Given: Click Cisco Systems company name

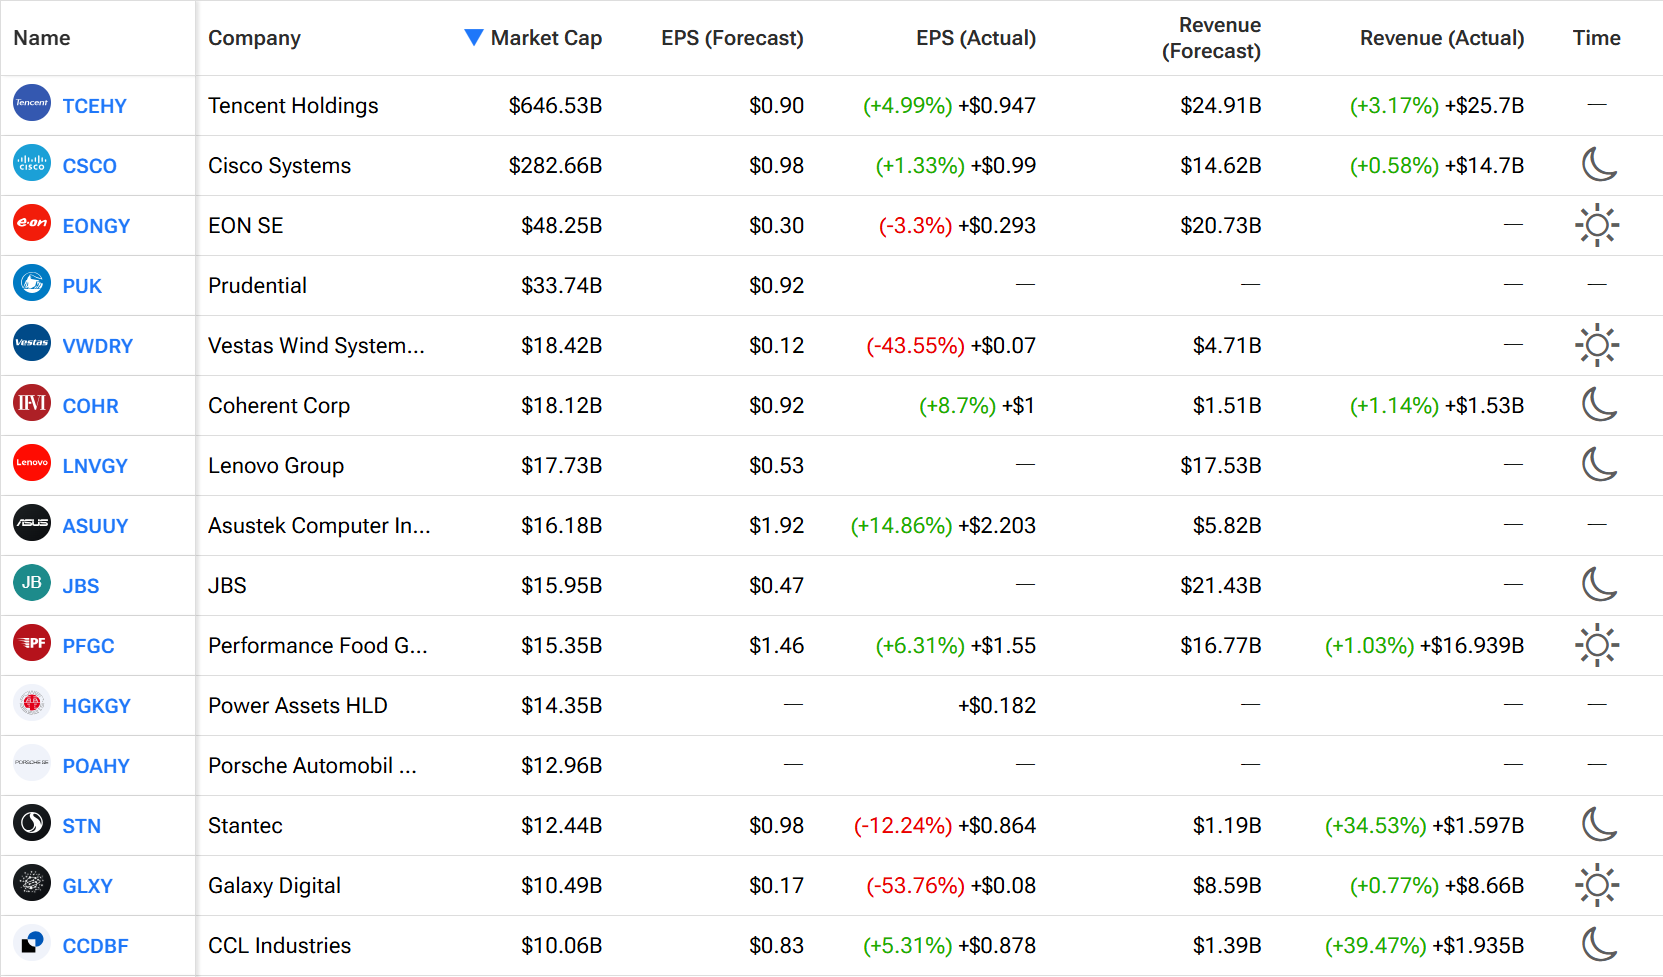Looking at the screenshot, I should click(280, 166).
